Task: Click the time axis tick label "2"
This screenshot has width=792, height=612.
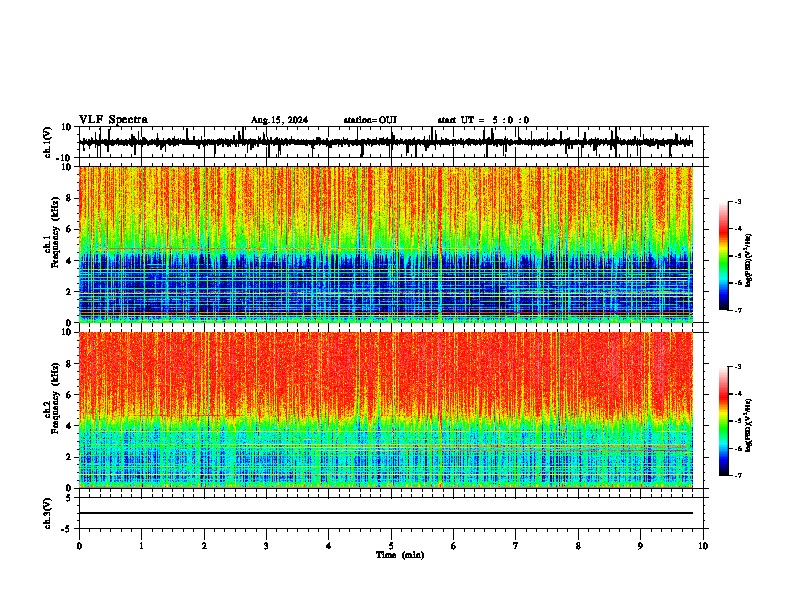Action: pyautogui.click(x=204, y=546)
